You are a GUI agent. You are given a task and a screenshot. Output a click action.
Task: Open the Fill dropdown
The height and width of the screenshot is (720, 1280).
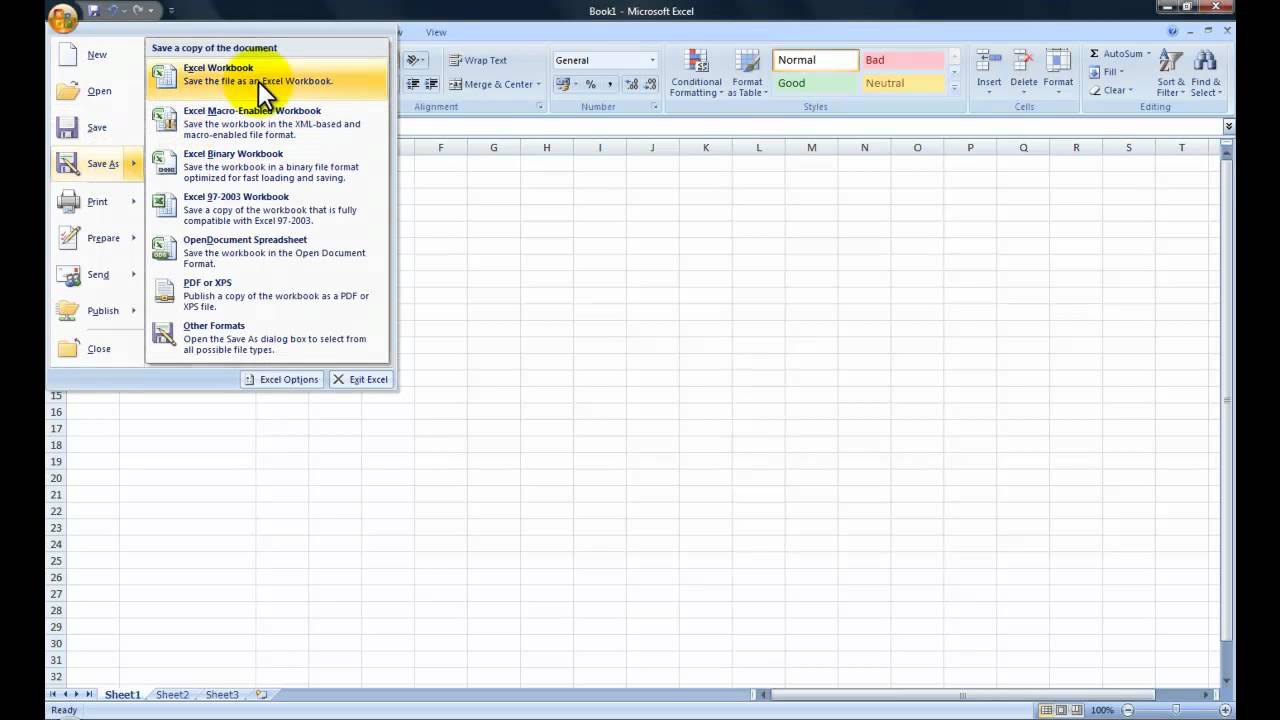pyautogui.click(x=1106, y=72)
